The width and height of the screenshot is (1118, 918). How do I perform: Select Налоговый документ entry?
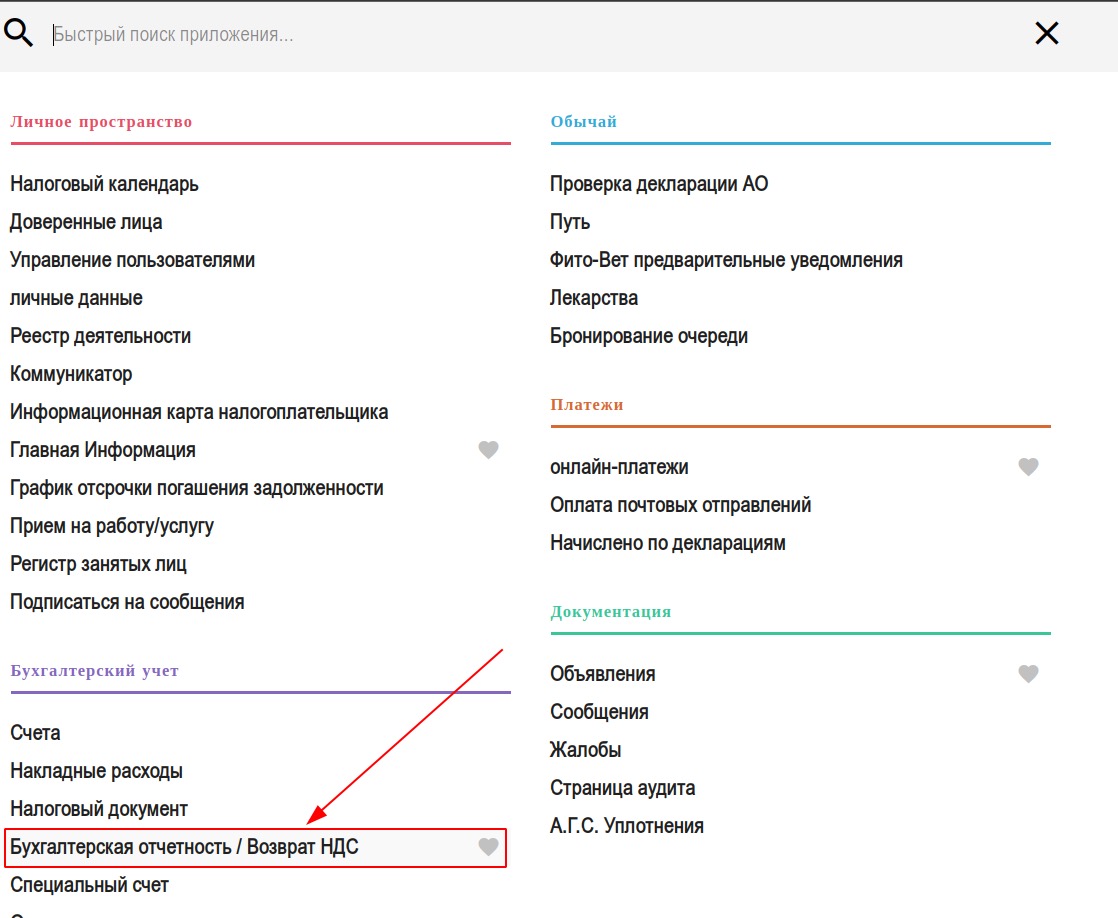click(99, 809)
